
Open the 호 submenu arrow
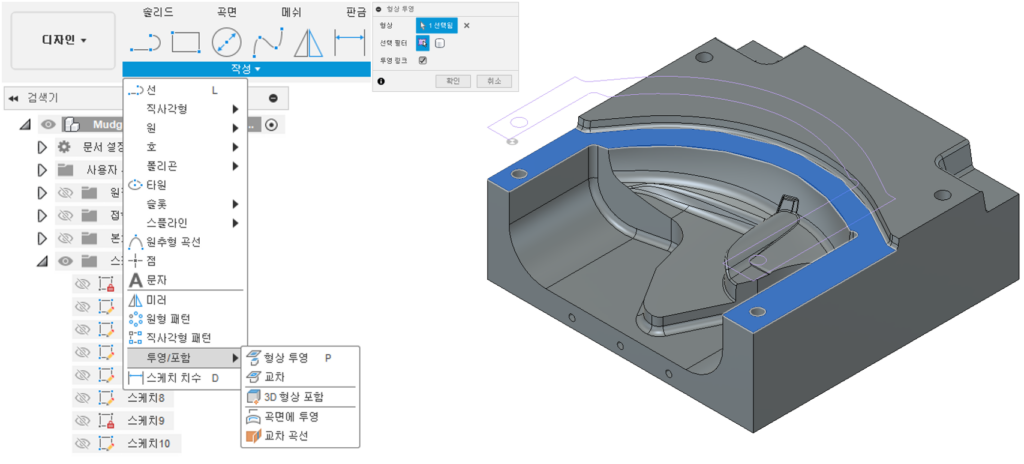[235, 147]
